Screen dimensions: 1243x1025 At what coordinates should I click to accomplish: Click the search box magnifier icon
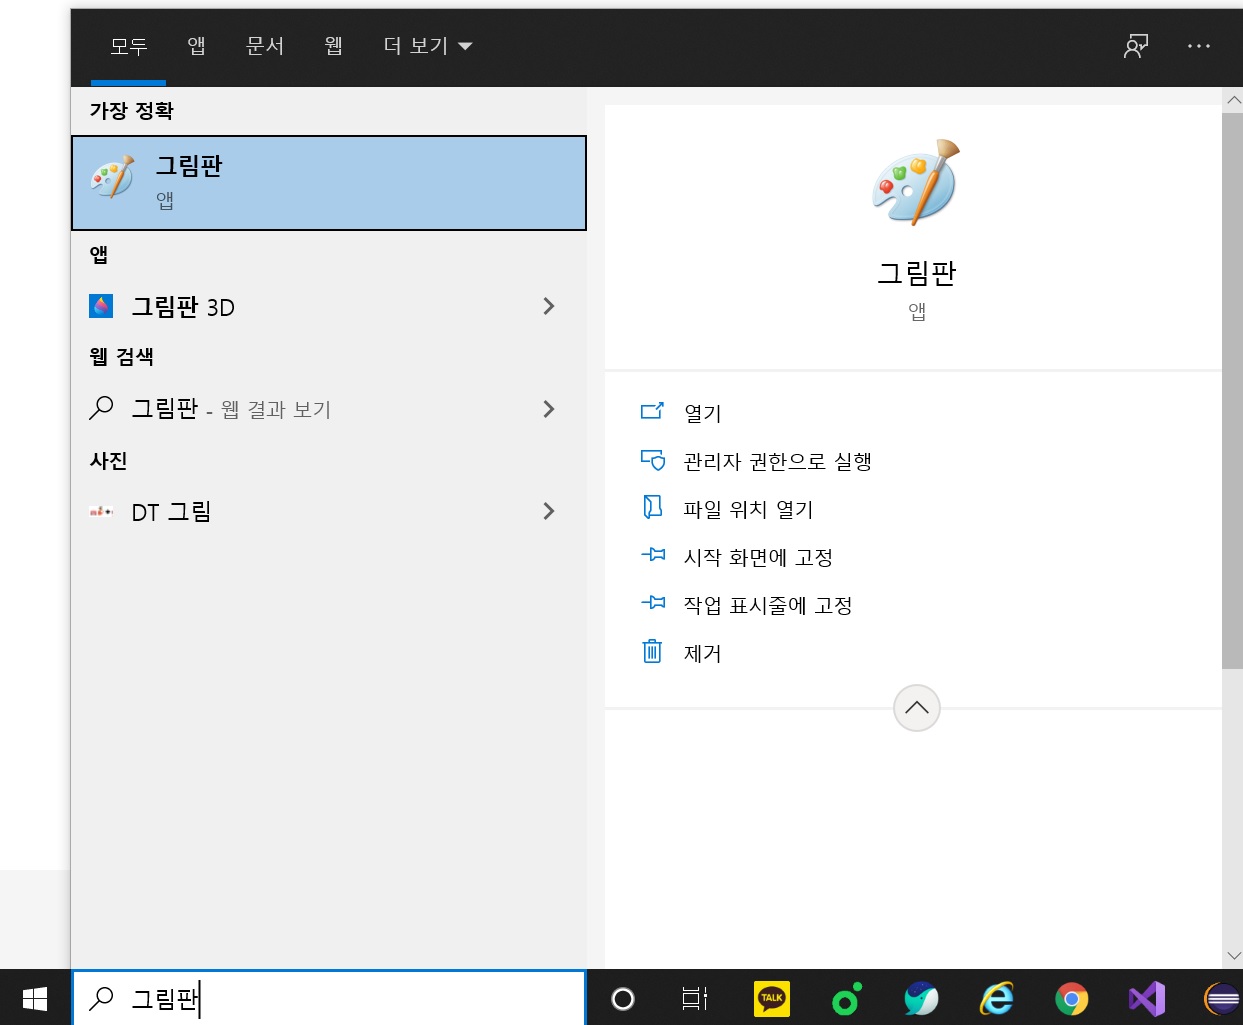102,997
